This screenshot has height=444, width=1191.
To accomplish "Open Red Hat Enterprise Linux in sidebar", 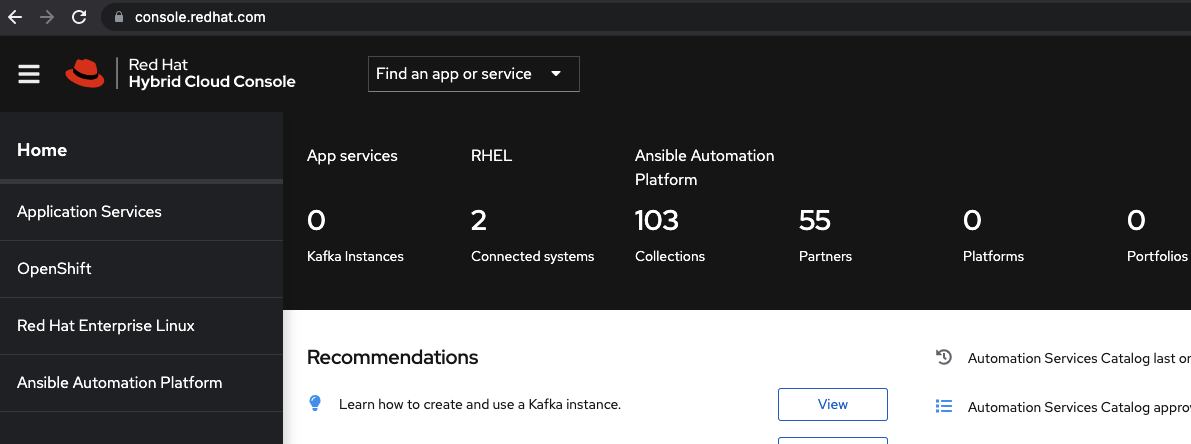I will 141,326.
